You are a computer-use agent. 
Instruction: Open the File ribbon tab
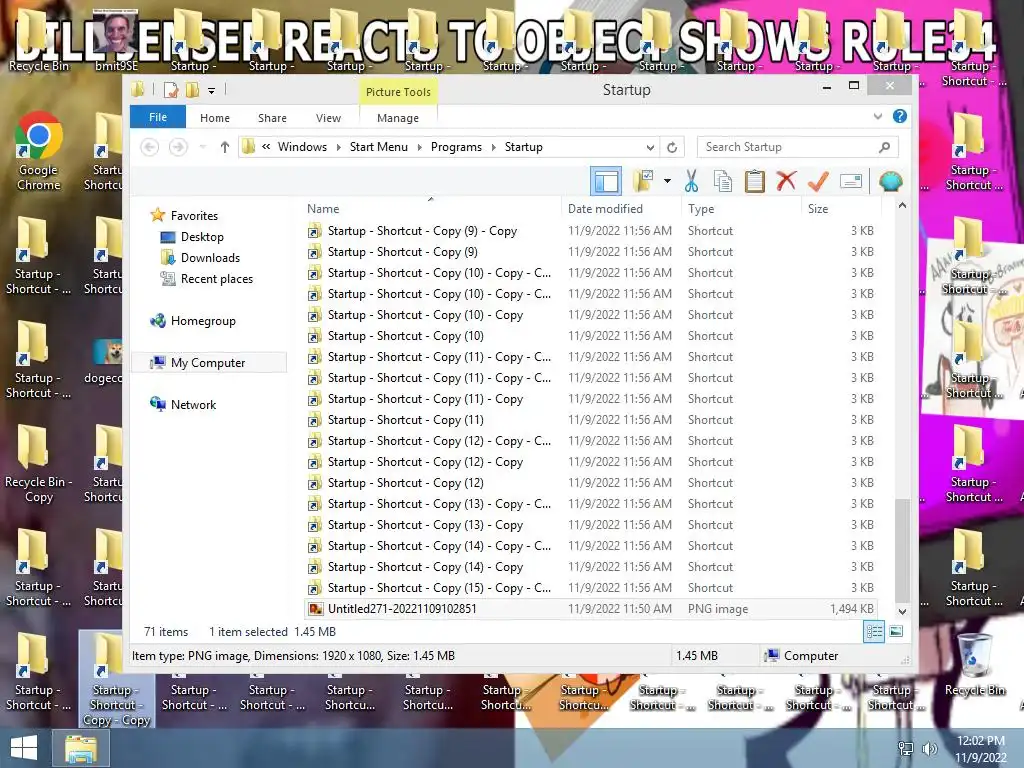tap(158, 117)
